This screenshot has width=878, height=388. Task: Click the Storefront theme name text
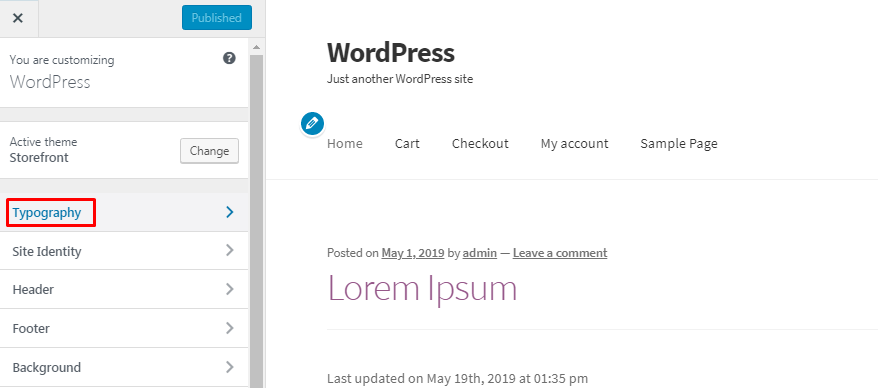[x=39, y=157]
